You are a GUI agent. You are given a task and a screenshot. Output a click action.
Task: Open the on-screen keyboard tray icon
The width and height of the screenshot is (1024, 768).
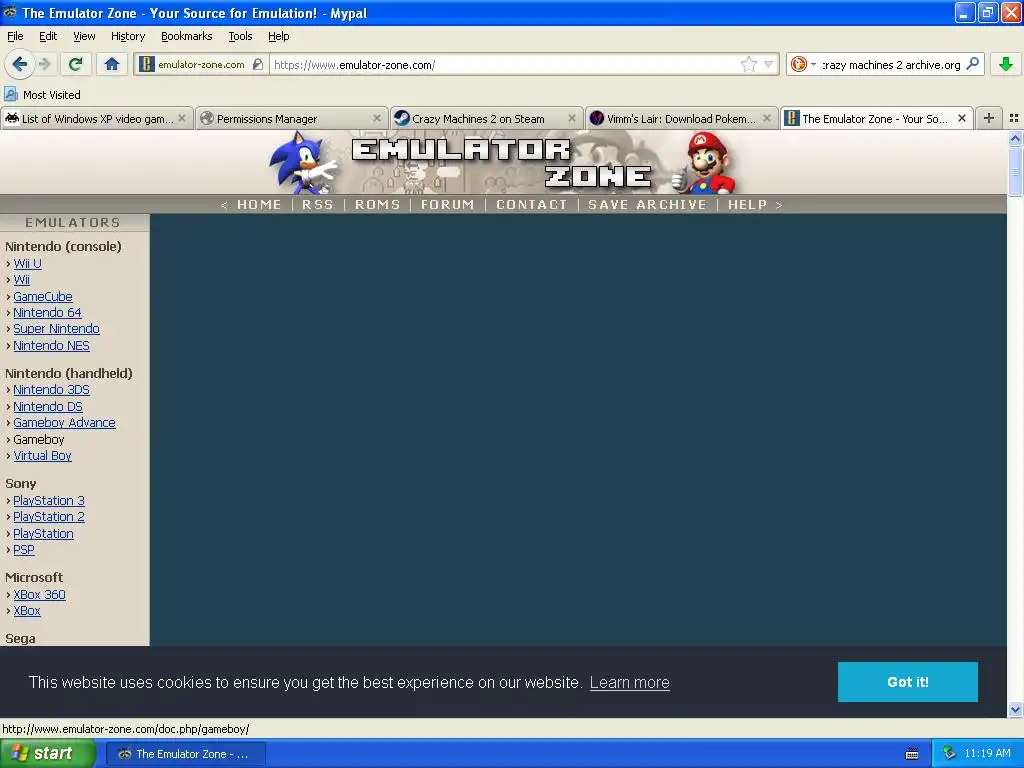(912, 754)
